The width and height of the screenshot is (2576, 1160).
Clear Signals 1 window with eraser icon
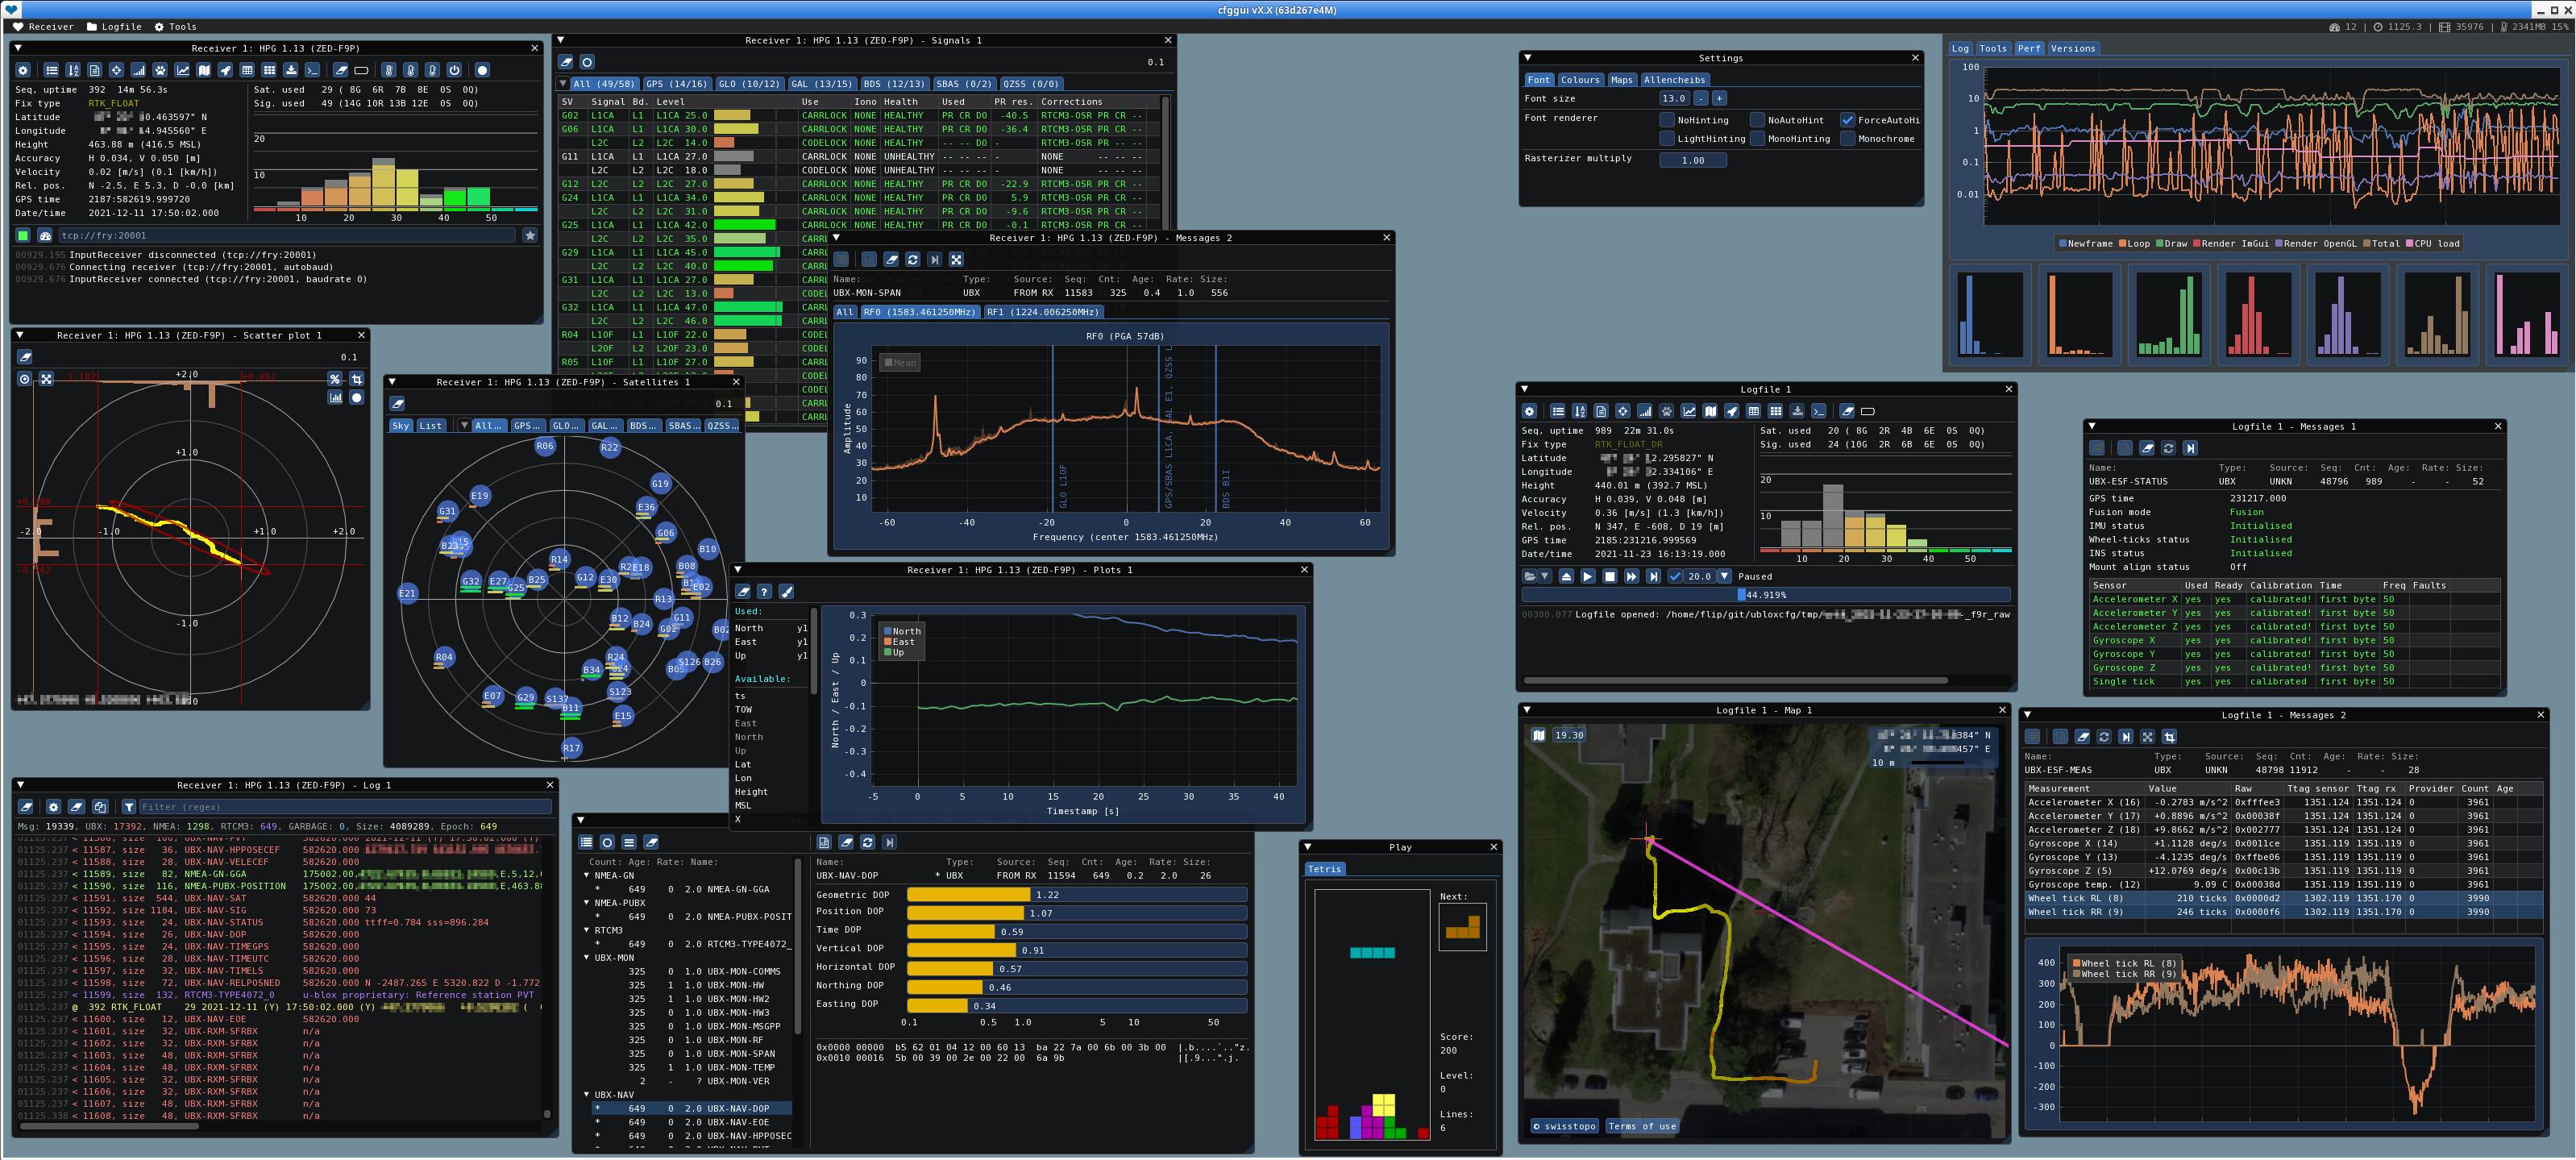[x=566, y=62]
